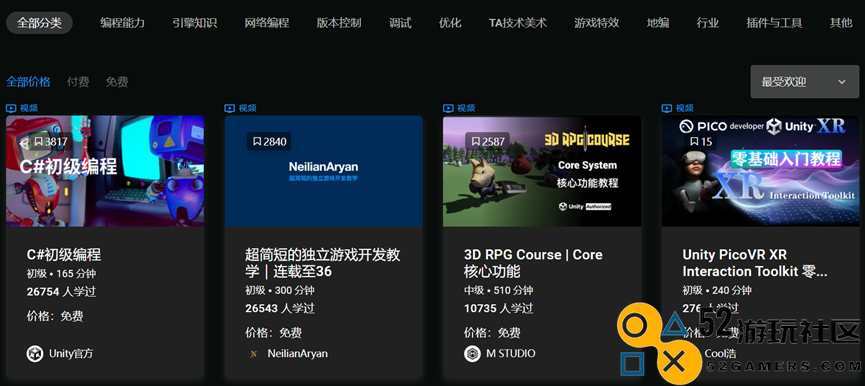Click 价格：免费 on 3D RPG card

pos(492,333)
